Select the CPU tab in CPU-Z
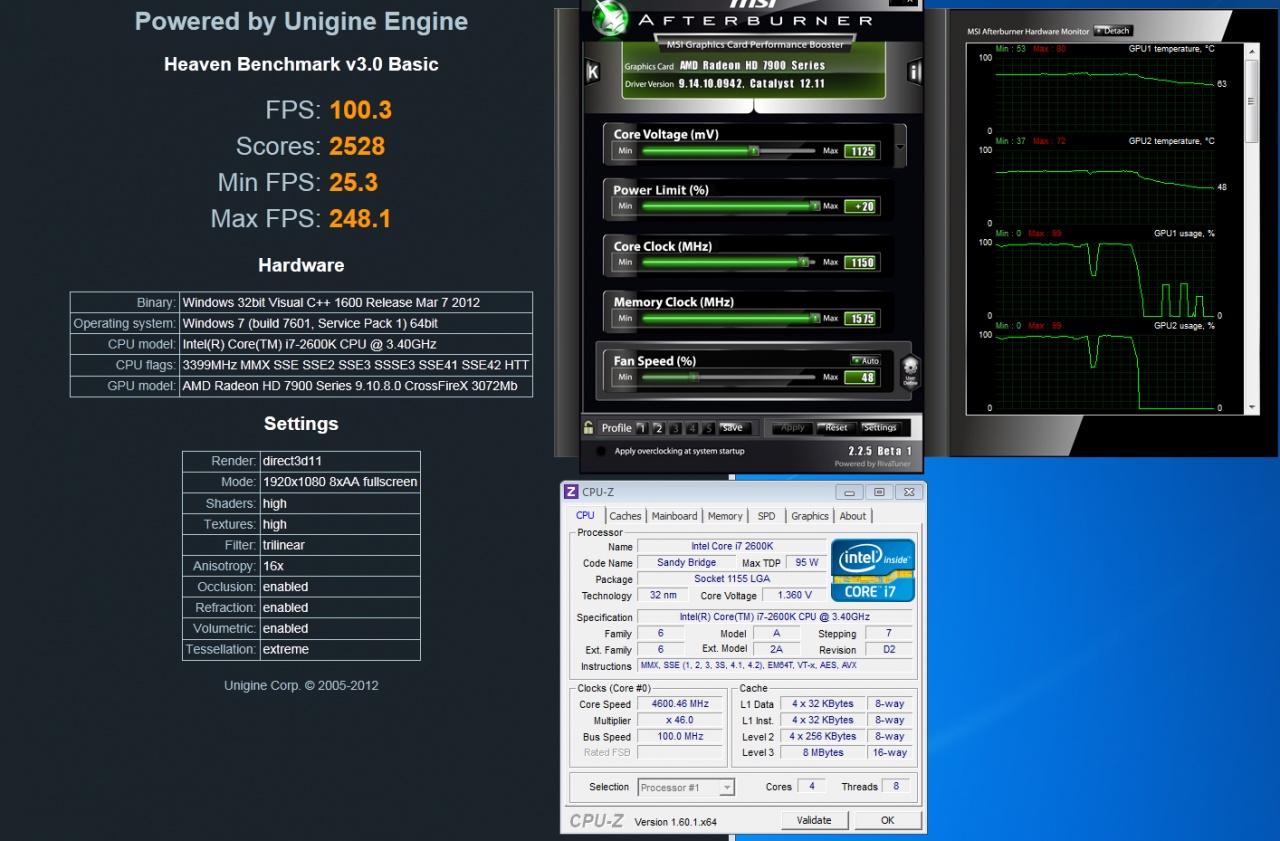The image size is (1280, 841). [x=585, y=515]
